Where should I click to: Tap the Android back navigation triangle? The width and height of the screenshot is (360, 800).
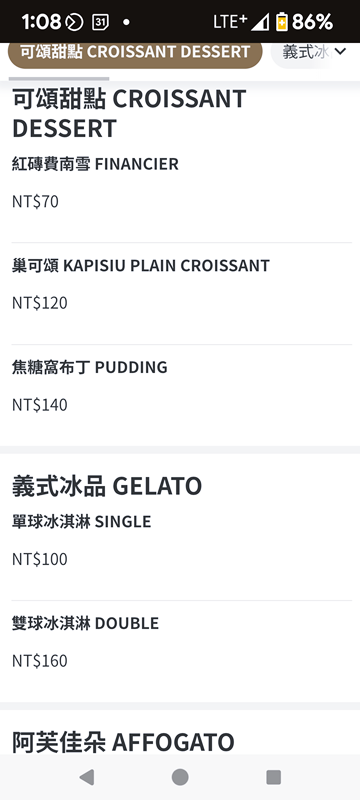(x=87, y=777)
